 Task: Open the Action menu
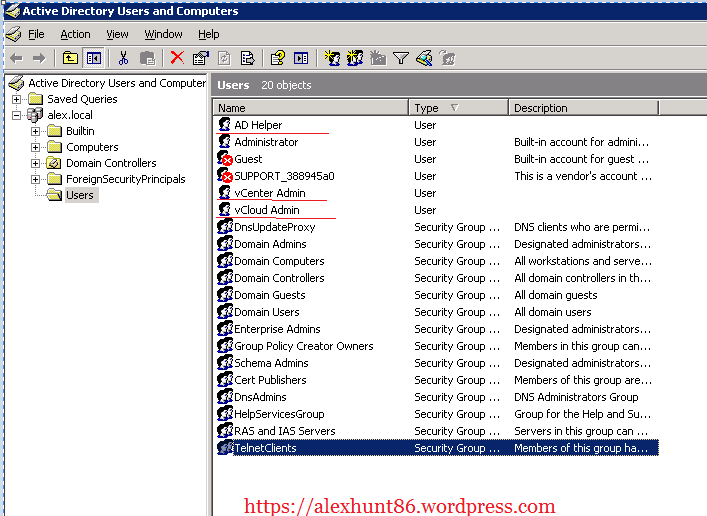point(75,34)
